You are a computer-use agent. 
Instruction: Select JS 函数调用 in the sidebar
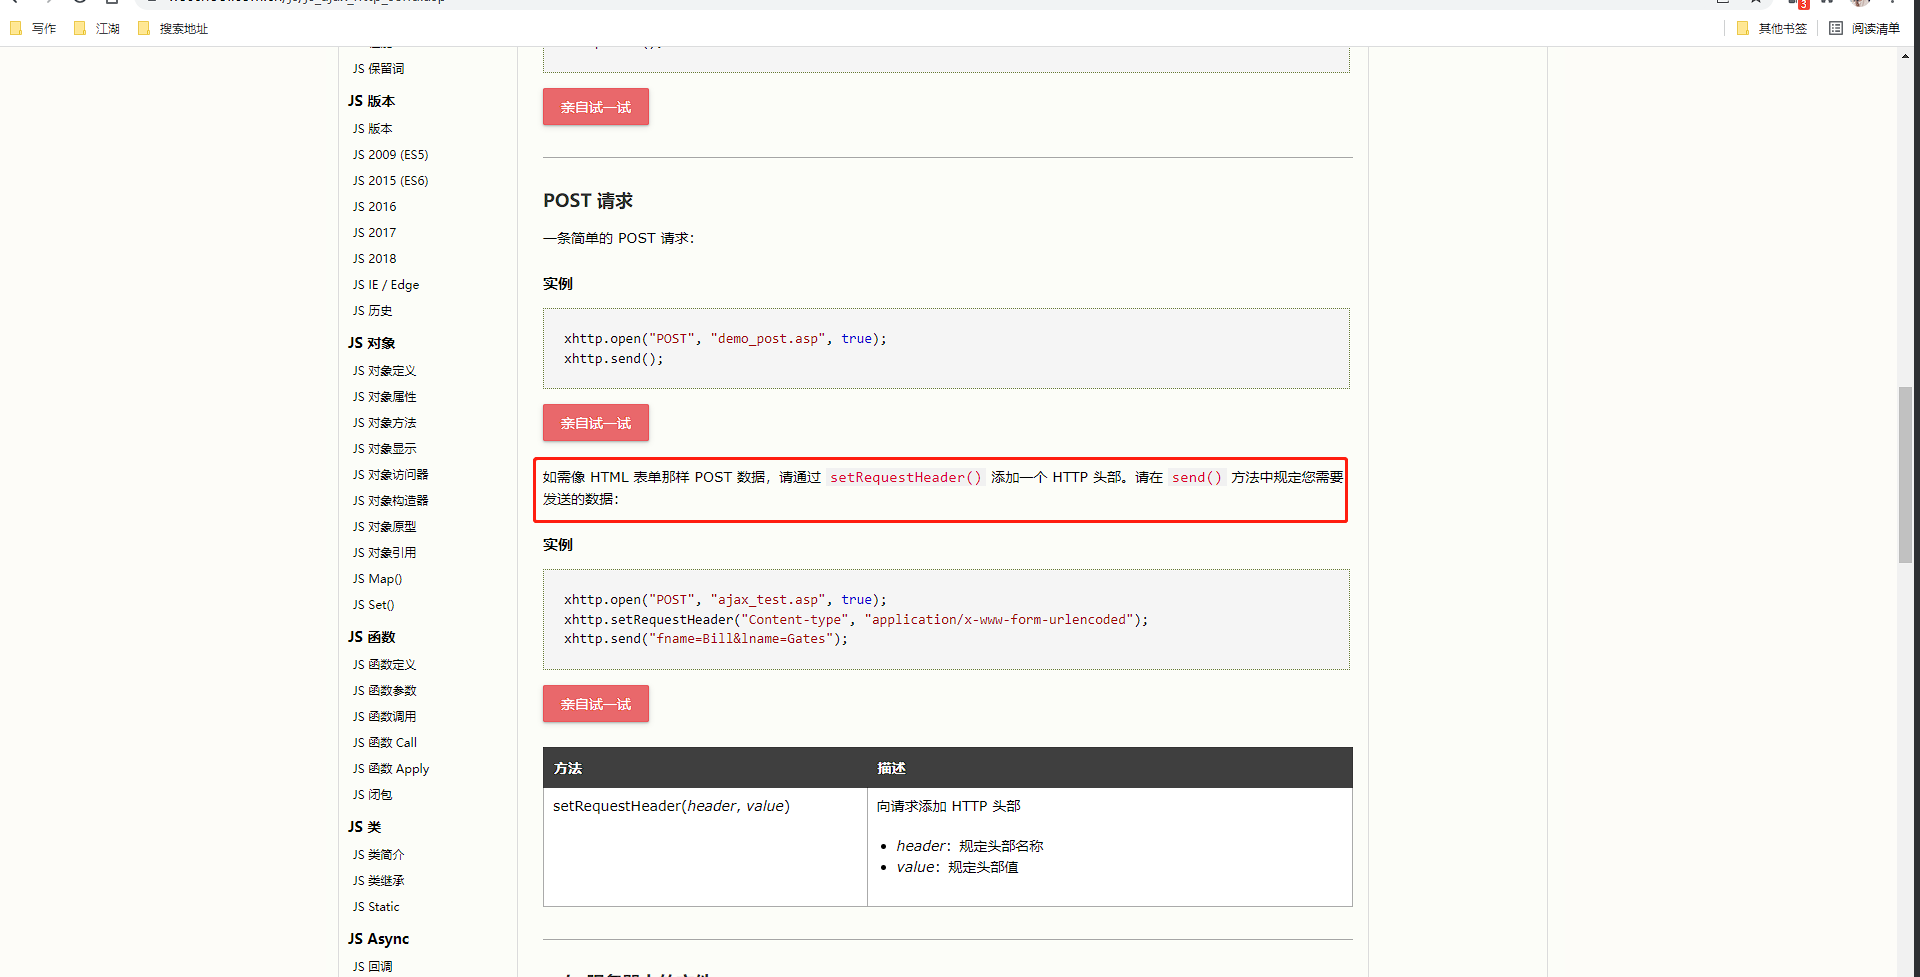coord(384,717)
